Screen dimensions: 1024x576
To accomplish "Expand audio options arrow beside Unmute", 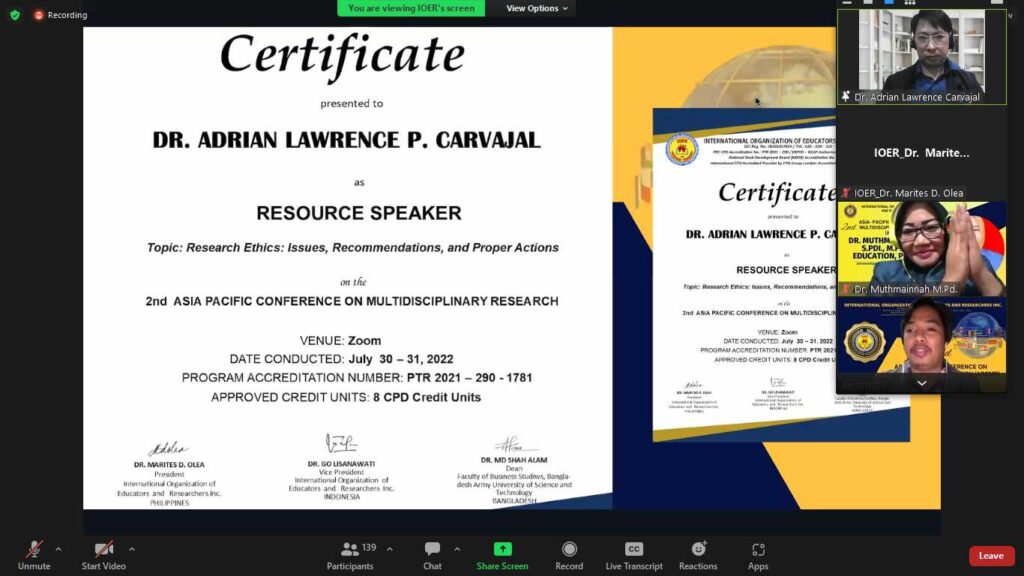I will pyautogui.click(x=58, y=548).
